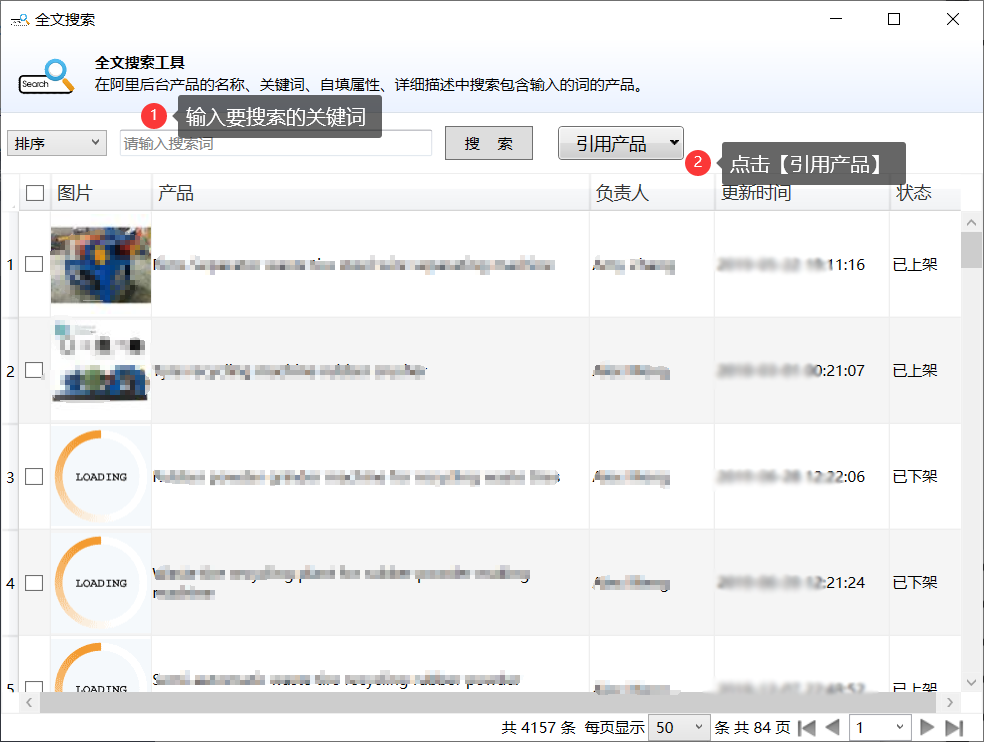The image size is (984, 742).
Task: Expand the 引用产品 dropdown arrow
Action: click(x=674, y=143)
